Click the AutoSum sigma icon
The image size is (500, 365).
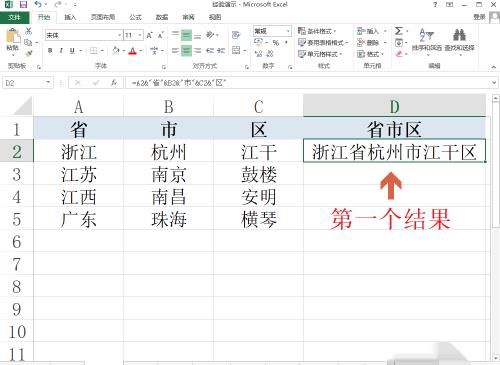pyautogui.click(x=399, y=31)
